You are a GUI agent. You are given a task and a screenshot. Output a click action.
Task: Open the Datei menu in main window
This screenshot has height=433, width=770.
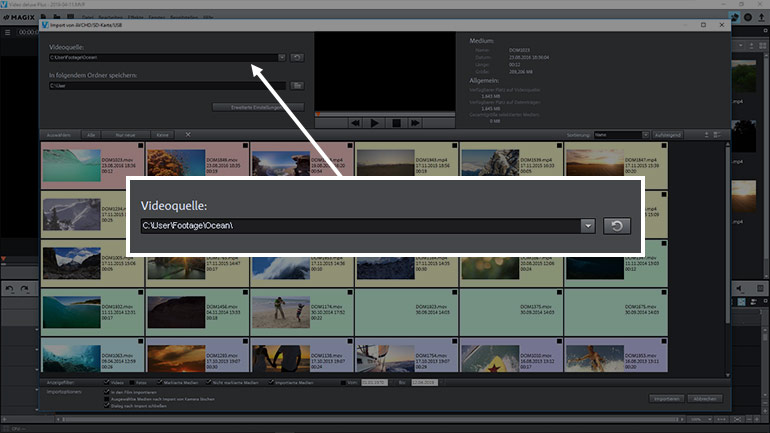click(x=87, y=18)
